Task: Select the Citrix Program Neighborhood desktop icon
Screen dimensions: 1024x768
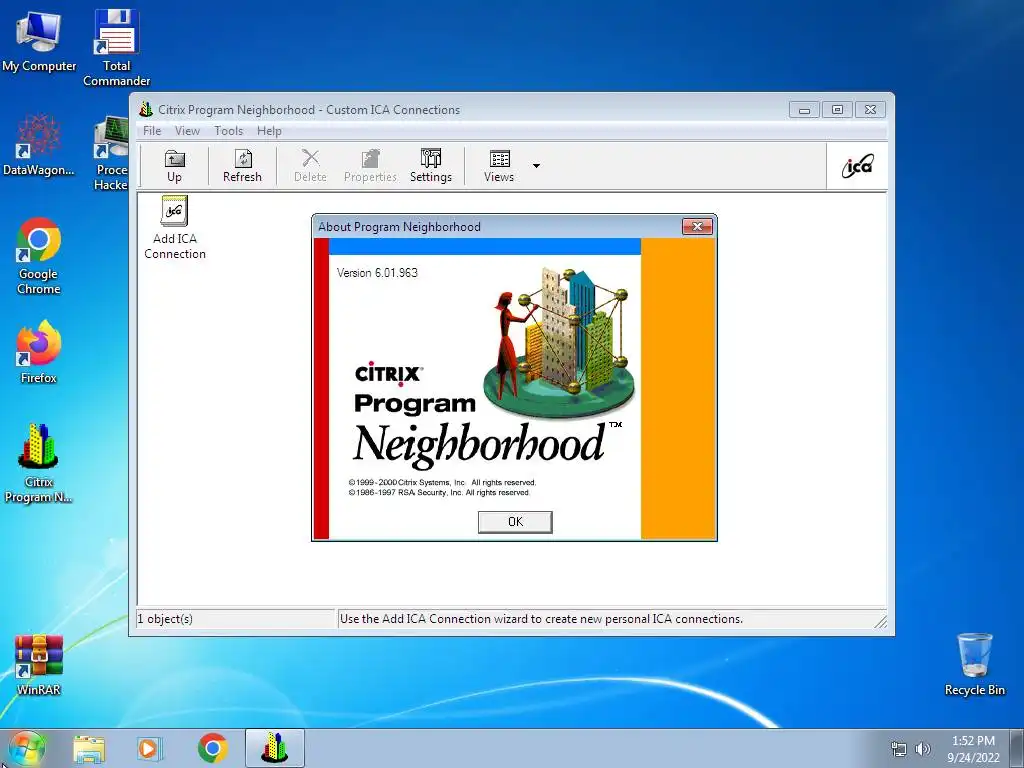Action: tap(39, 464)
